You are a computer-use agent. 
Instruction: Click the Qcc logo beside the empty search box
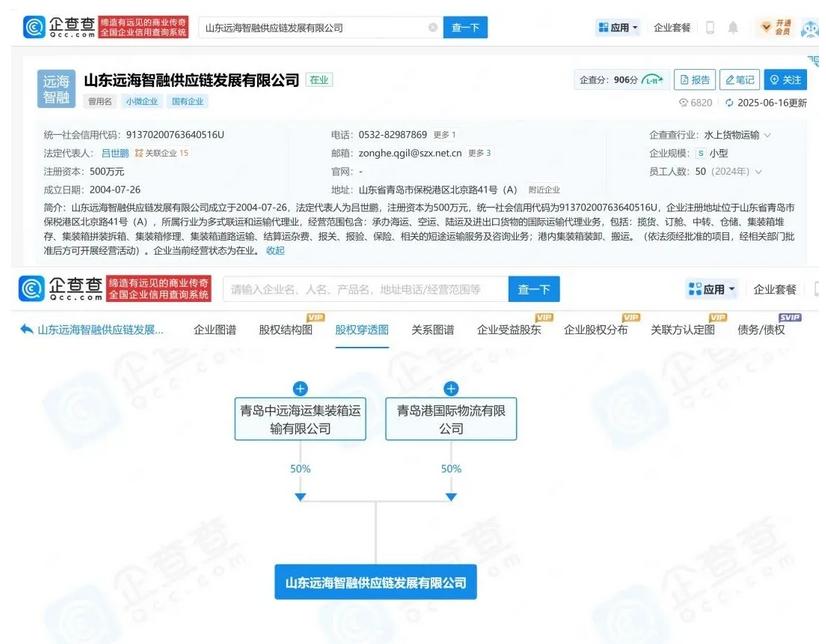61,289
